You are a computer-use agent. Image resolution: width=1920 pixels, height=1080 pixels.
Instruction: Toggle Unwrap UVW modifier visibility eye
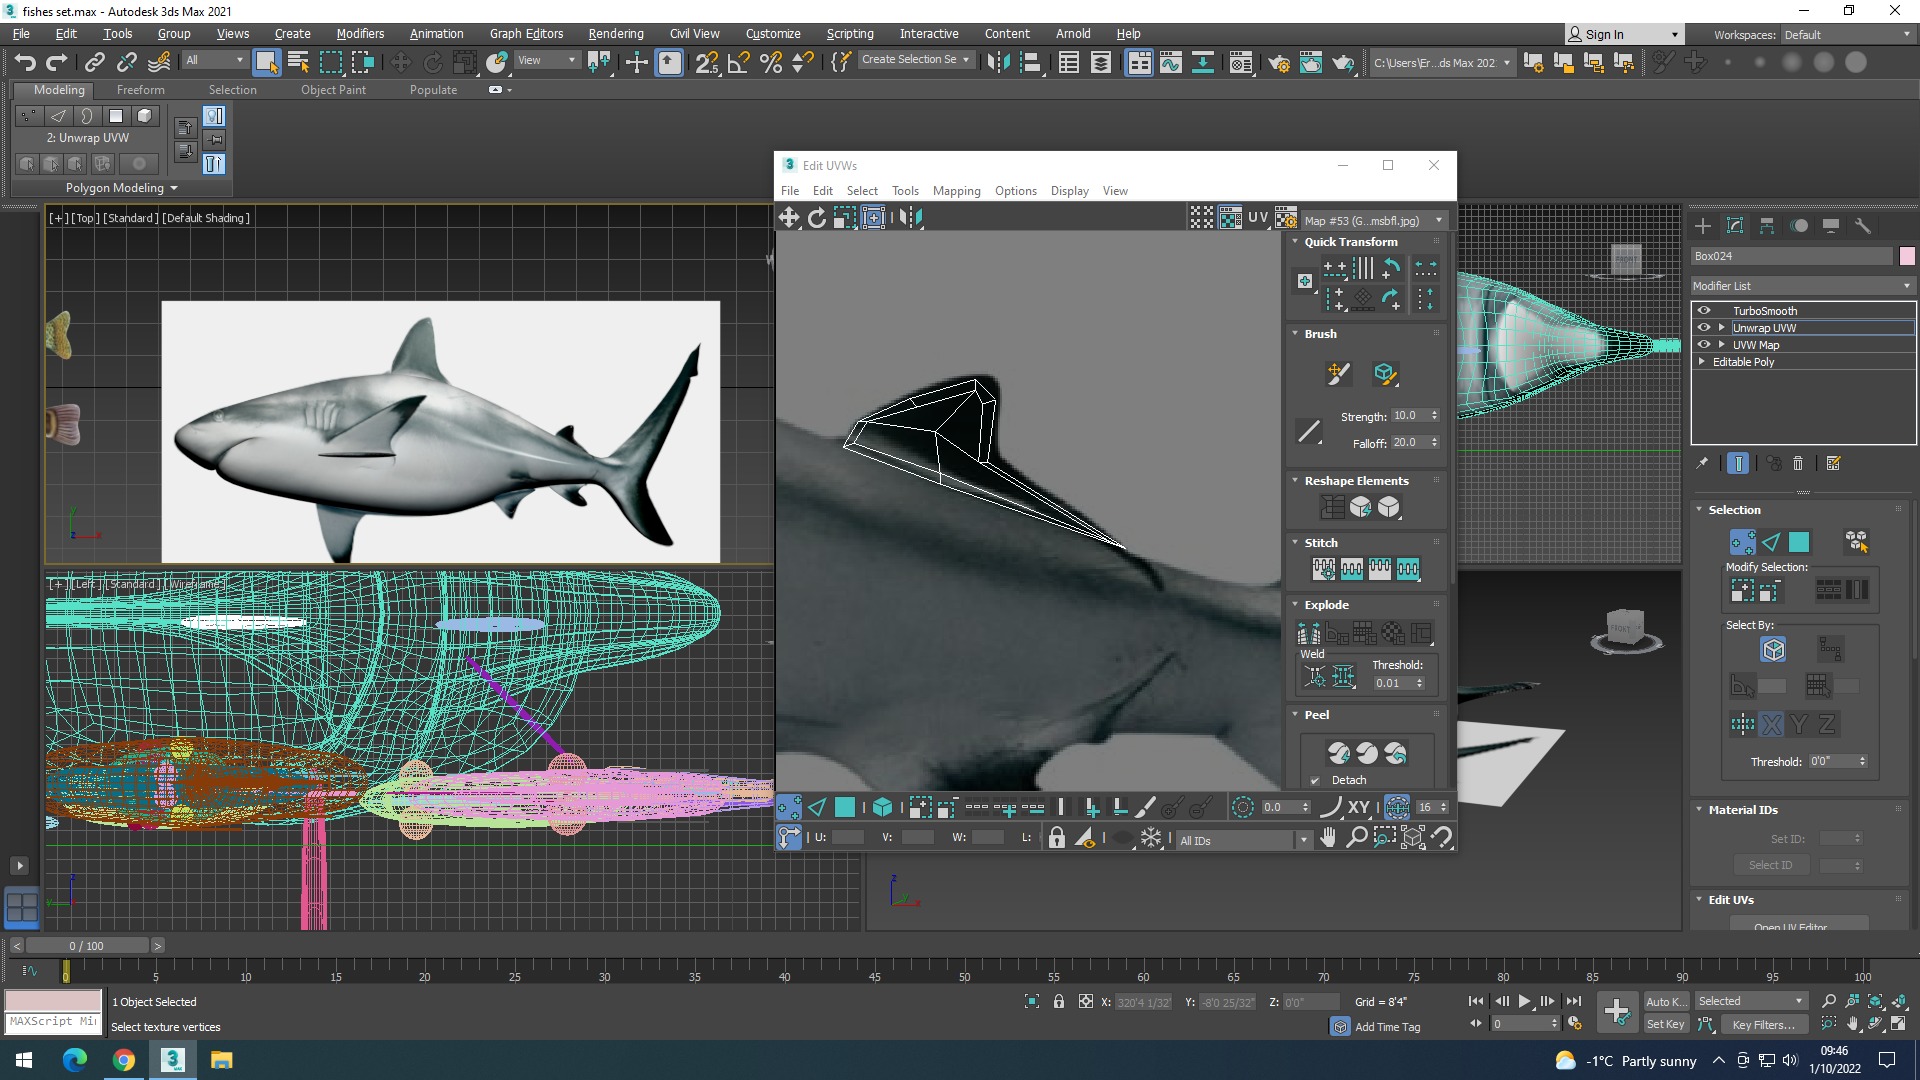[x=1704, y=328]
